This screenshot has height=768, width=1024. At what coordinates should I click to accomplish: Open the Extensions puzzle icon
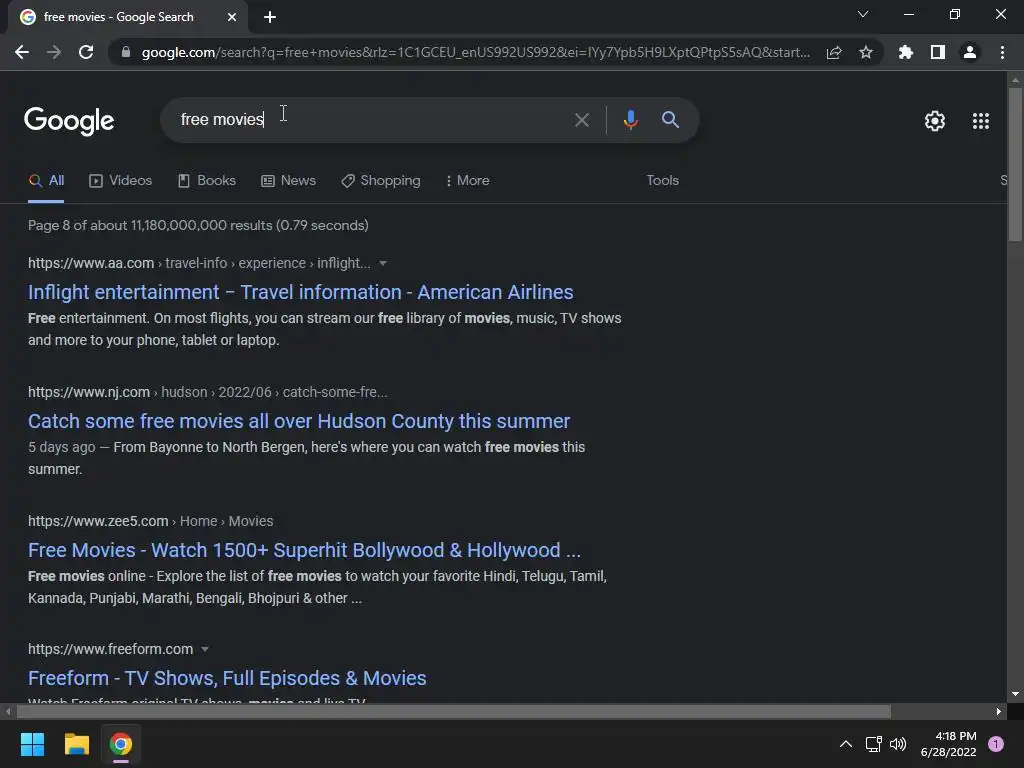(x=906, y=52)
